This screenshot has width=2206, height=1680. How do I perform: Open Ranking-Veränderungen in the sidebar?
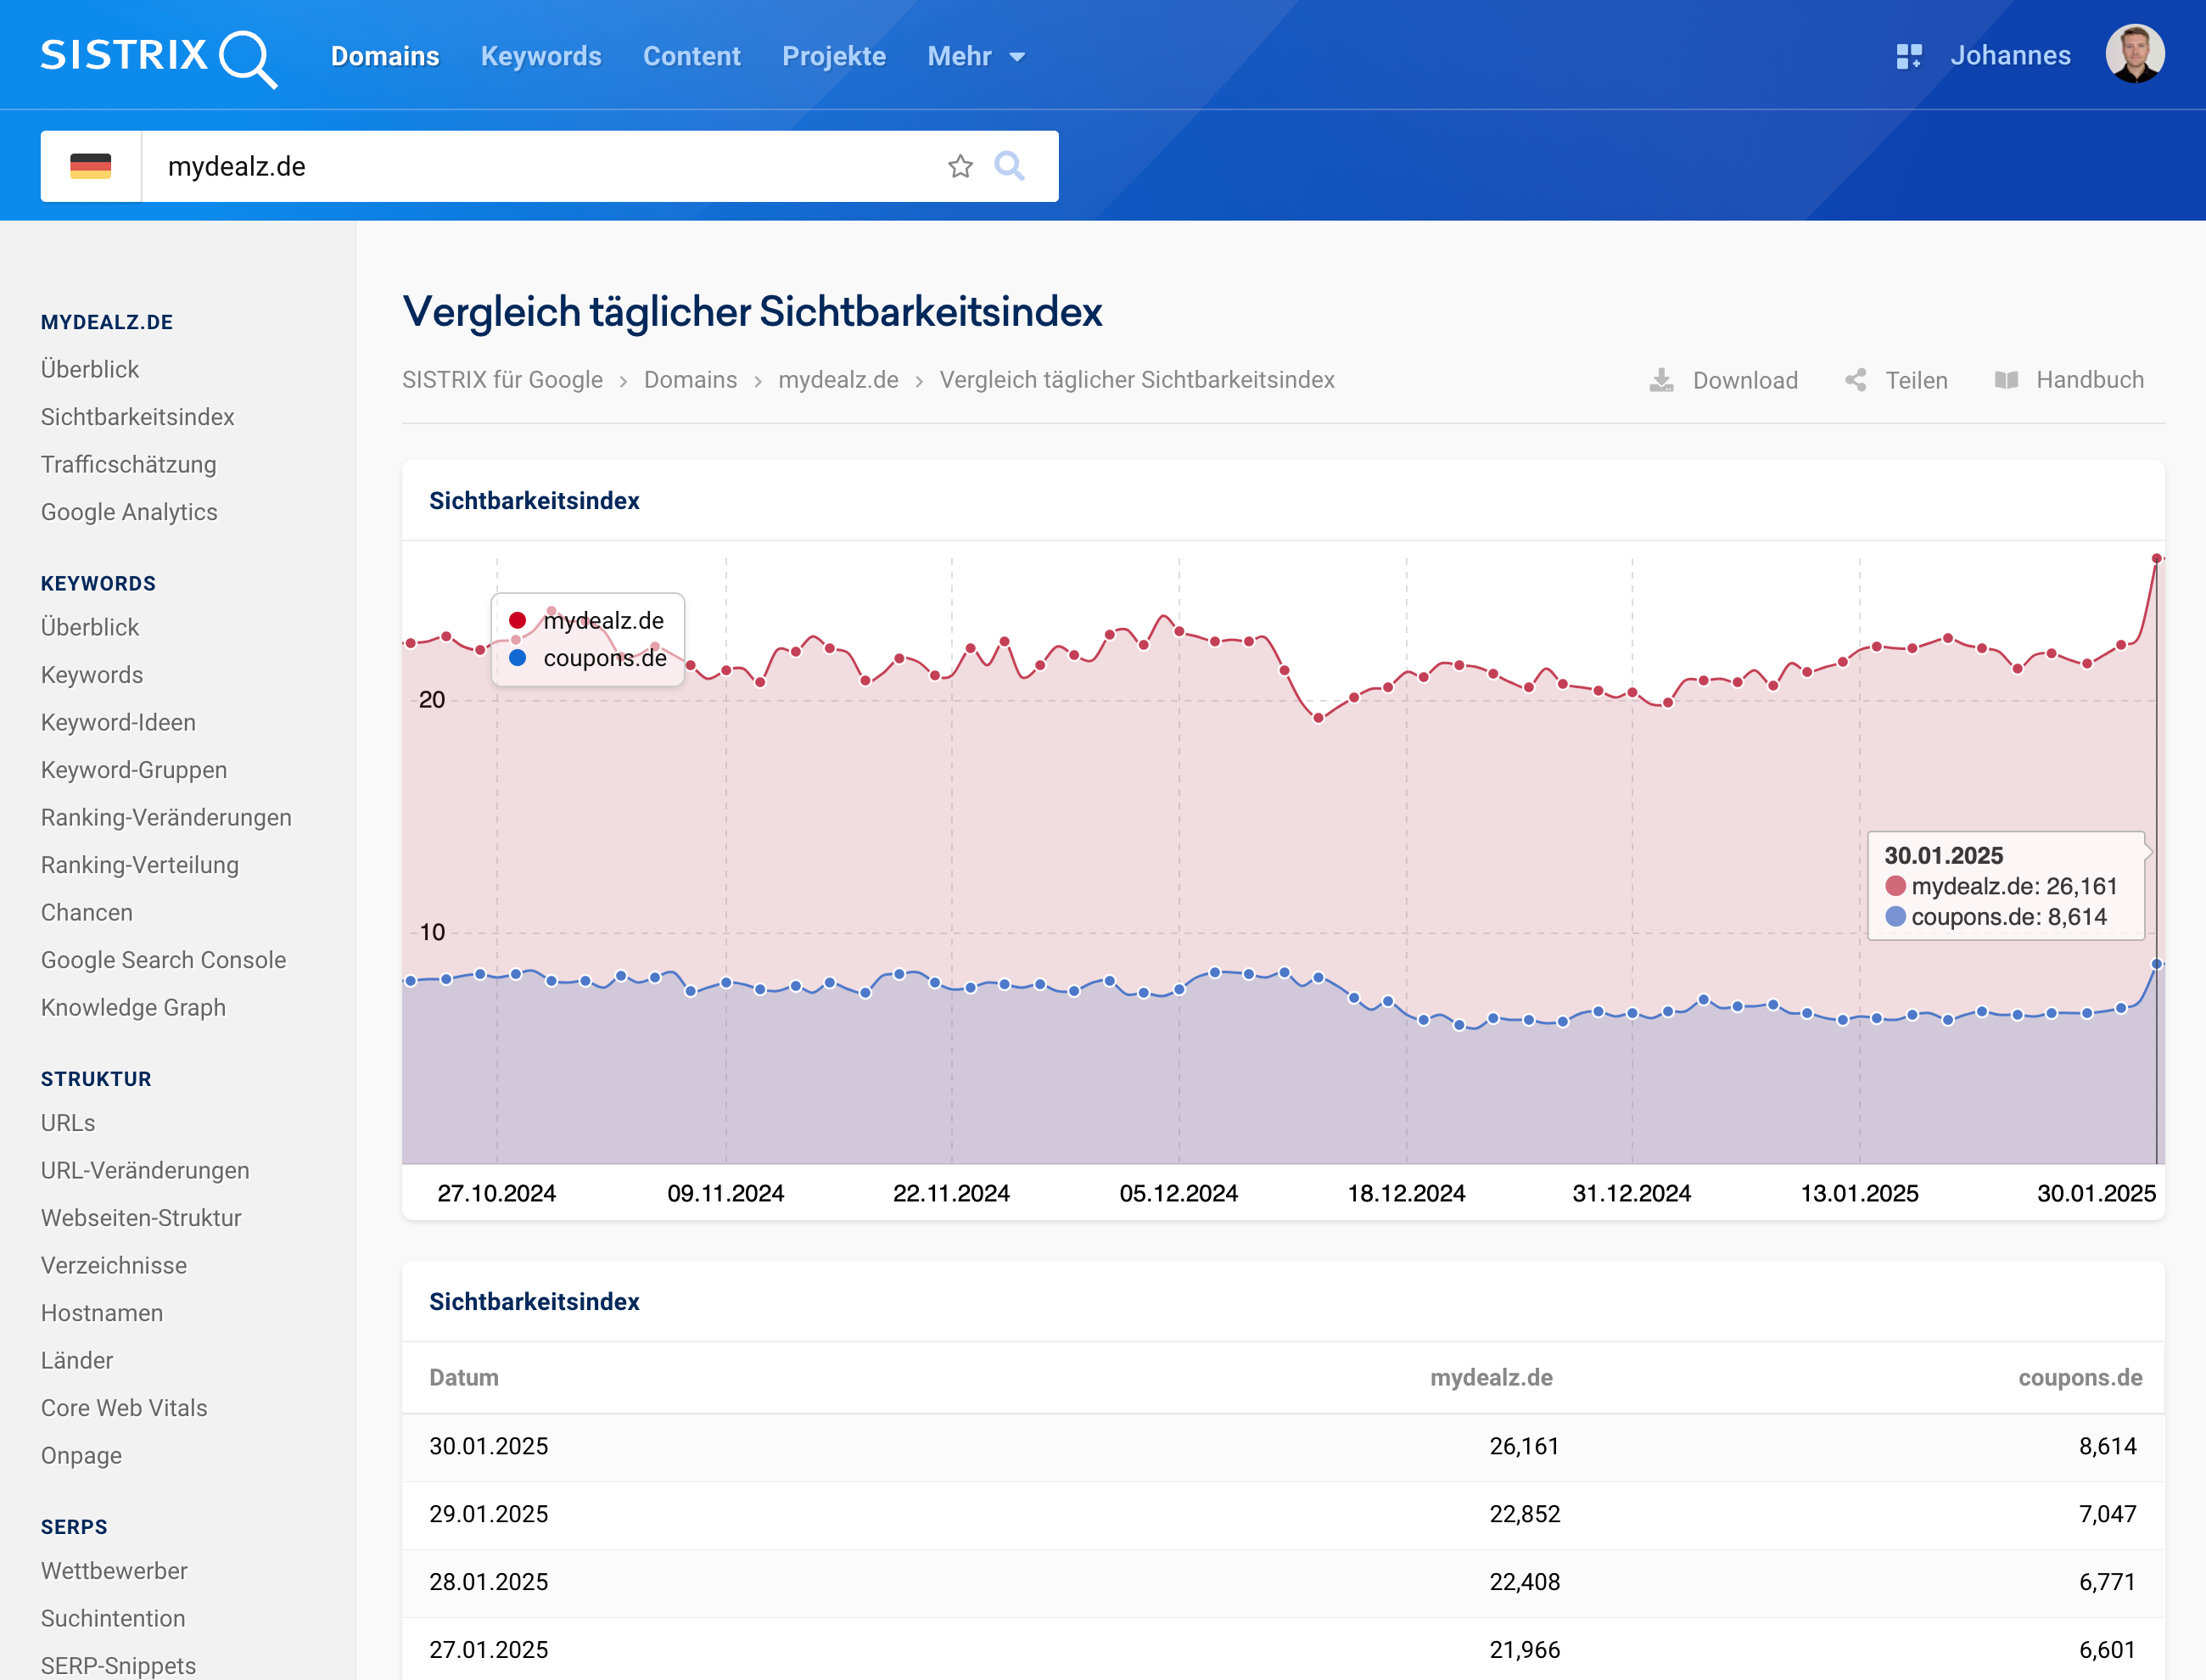[x=166, y=817]
